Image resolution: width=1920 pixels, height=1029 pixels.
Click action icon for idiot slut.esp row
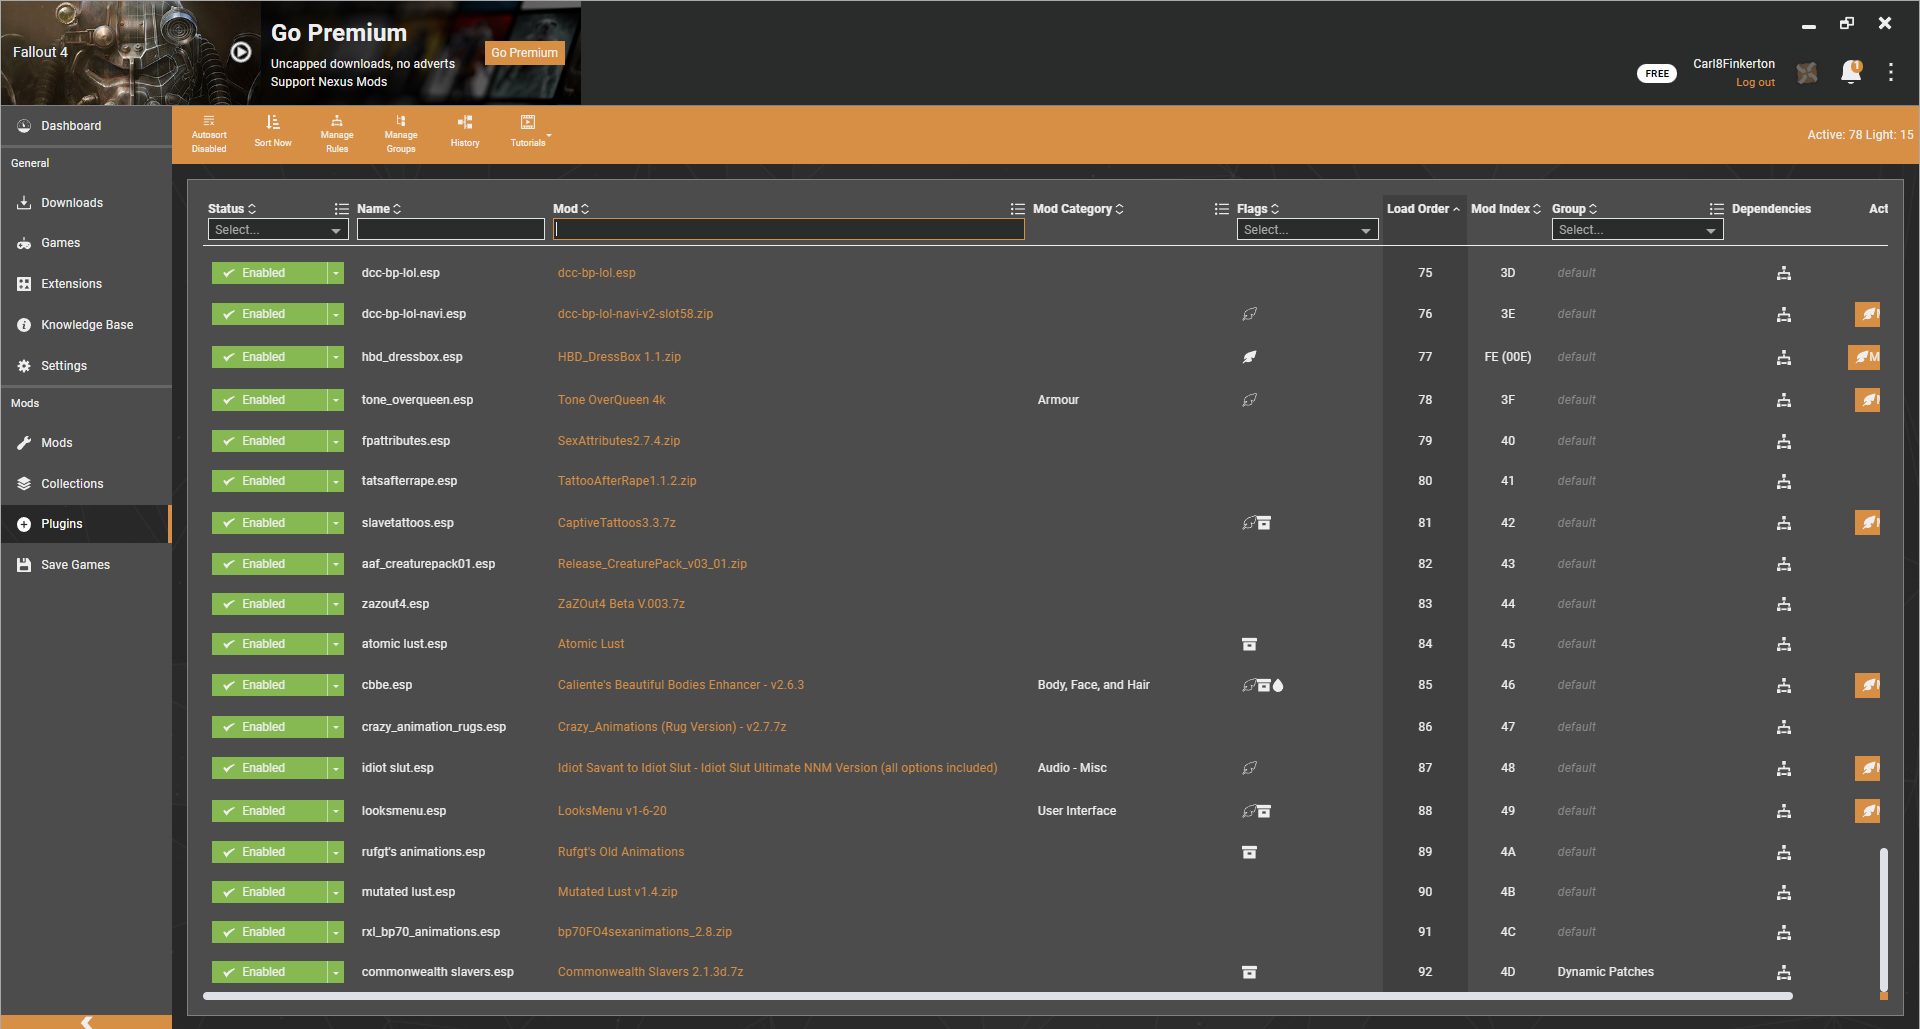1867,768
